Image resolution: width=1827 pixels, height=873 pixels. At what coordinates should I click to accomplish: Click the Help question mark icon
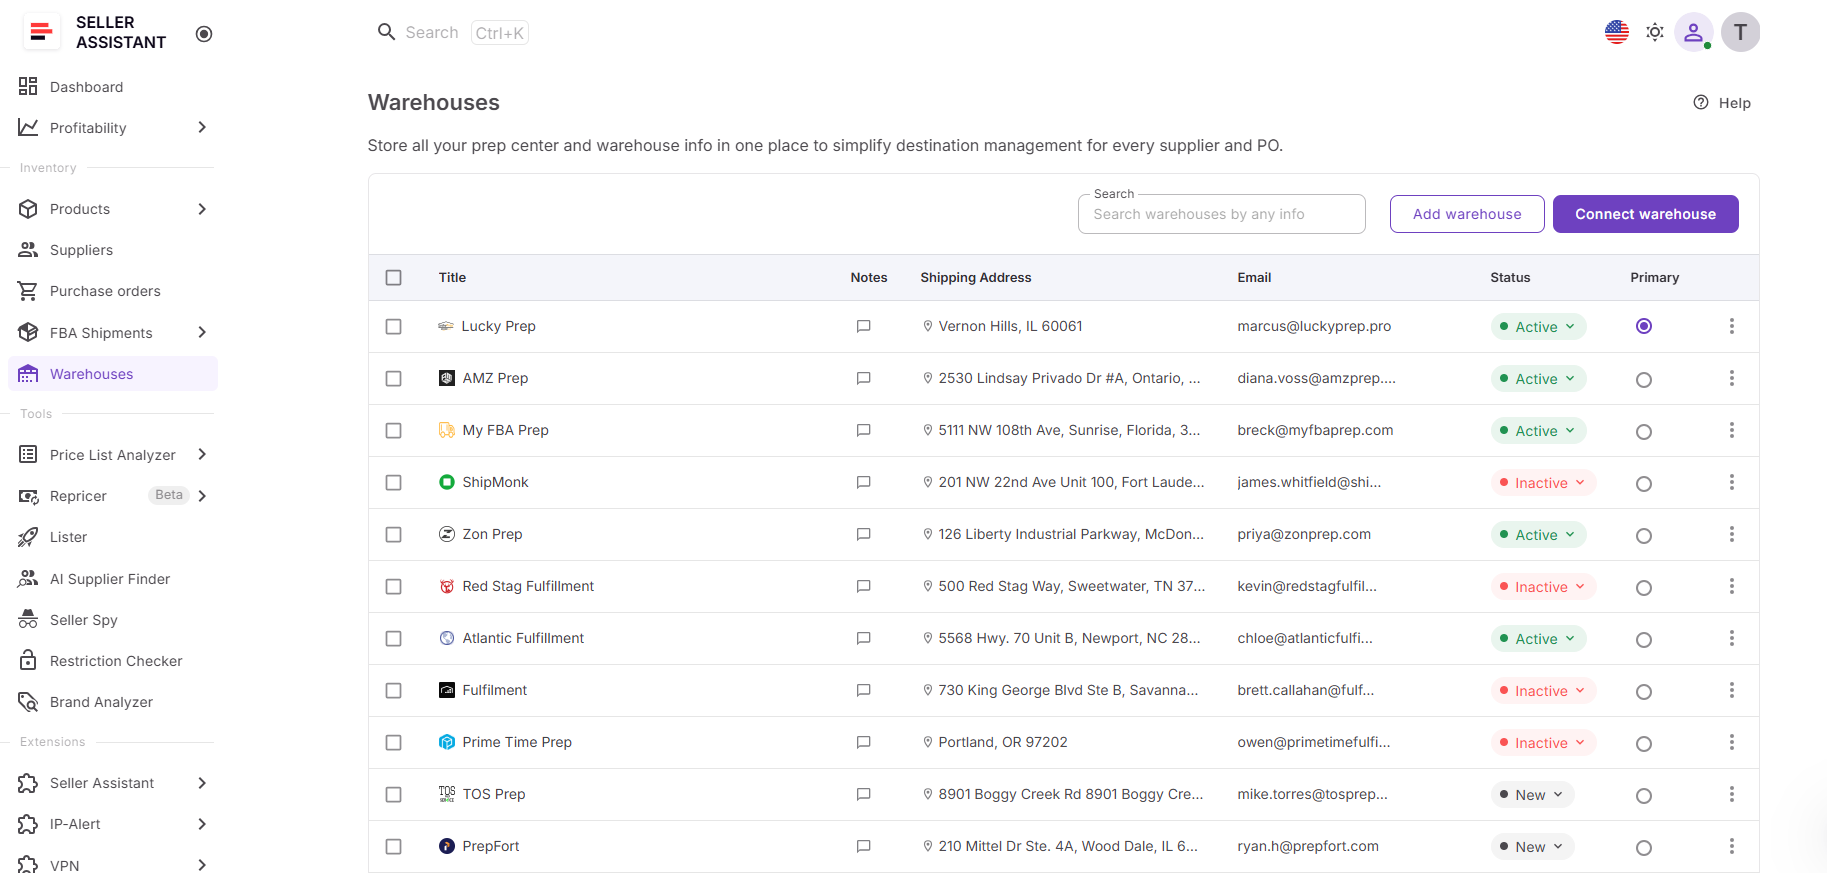[x=1701, y=102]
